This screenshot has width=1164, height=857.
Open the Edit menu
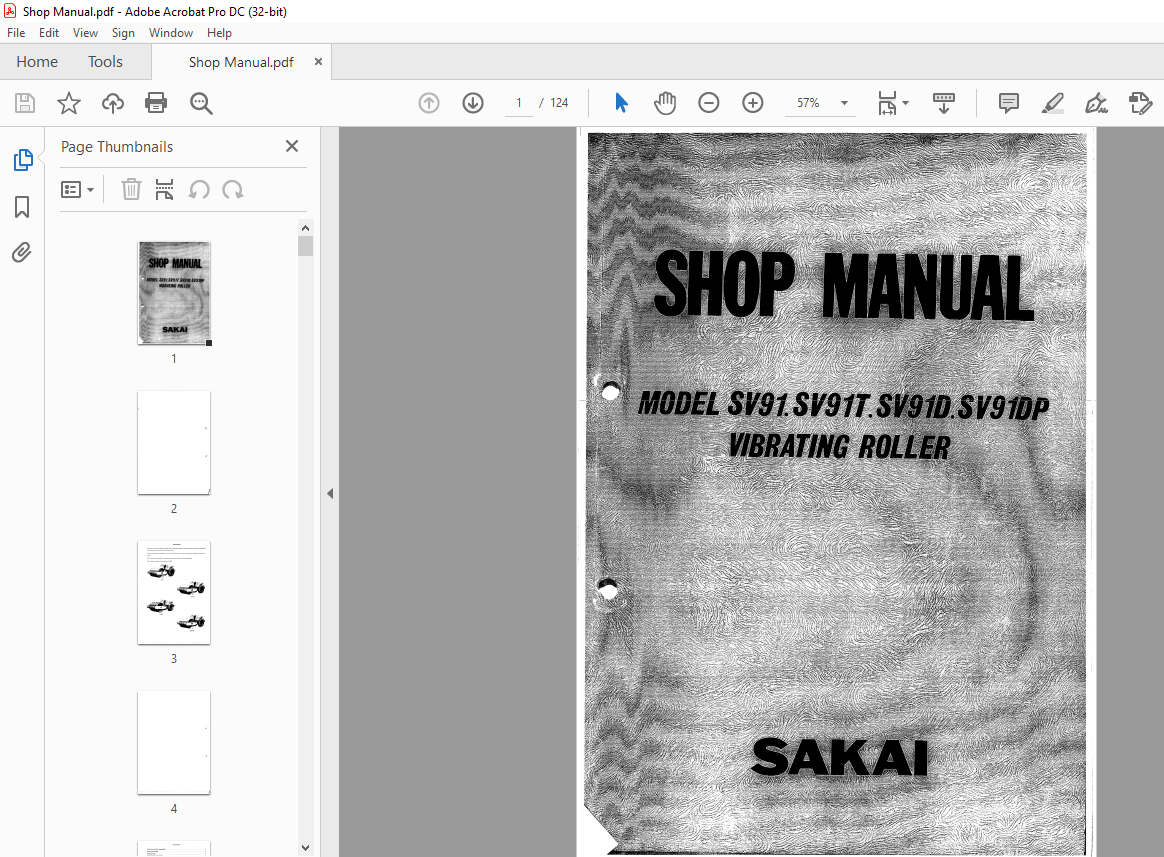pyautogui.click(x=49, y=33)
